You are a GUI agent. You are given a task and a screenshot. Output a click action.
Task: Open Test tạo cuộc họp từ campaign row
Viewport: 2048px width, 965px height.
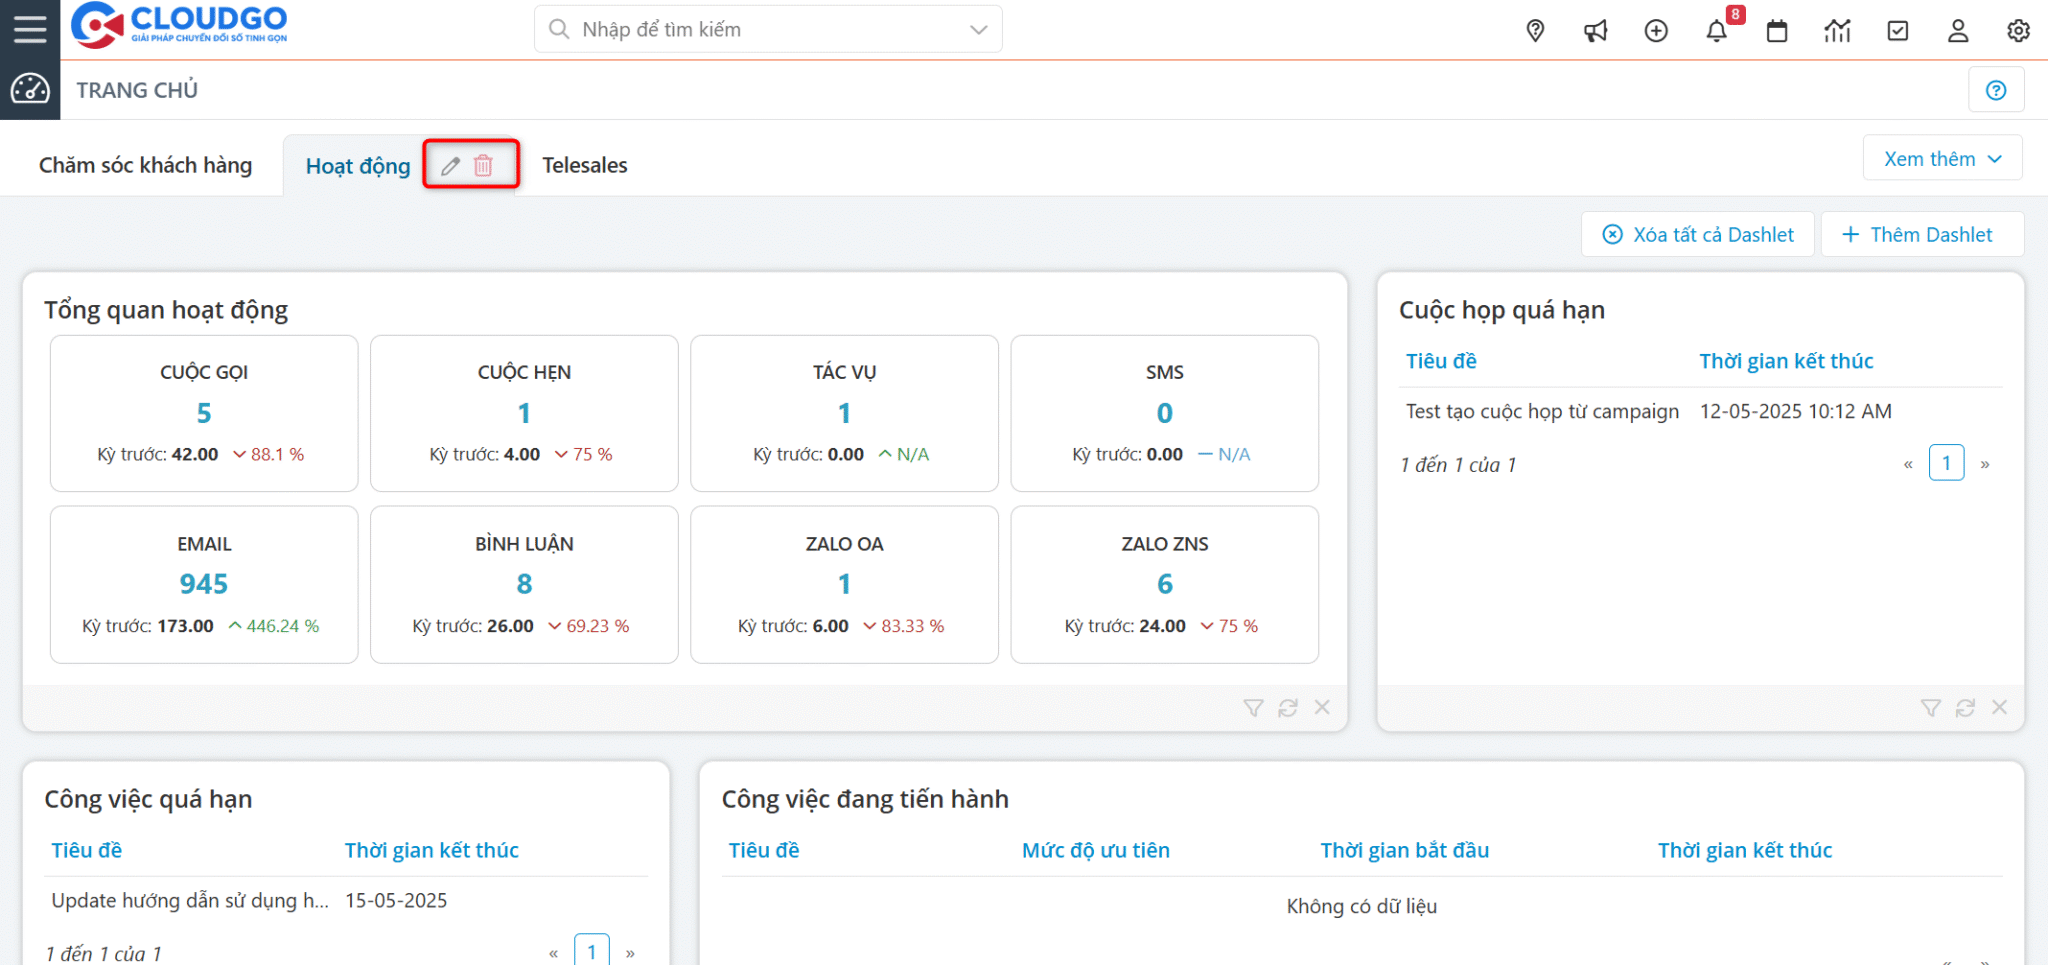tap(1700, 411)
